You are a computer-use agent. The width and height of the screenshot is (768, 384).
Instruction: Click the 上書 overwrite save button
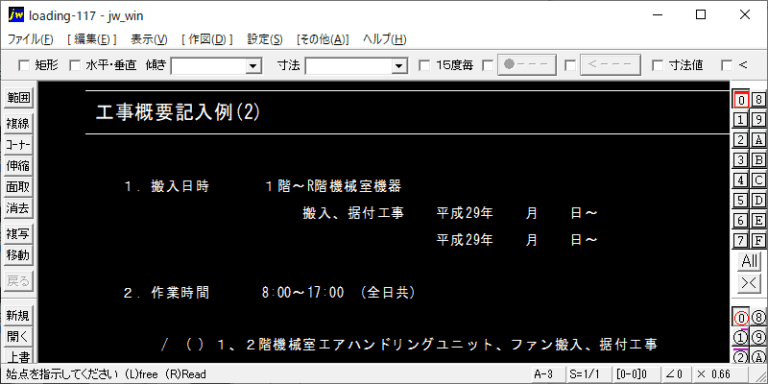[x=18, y=356]
